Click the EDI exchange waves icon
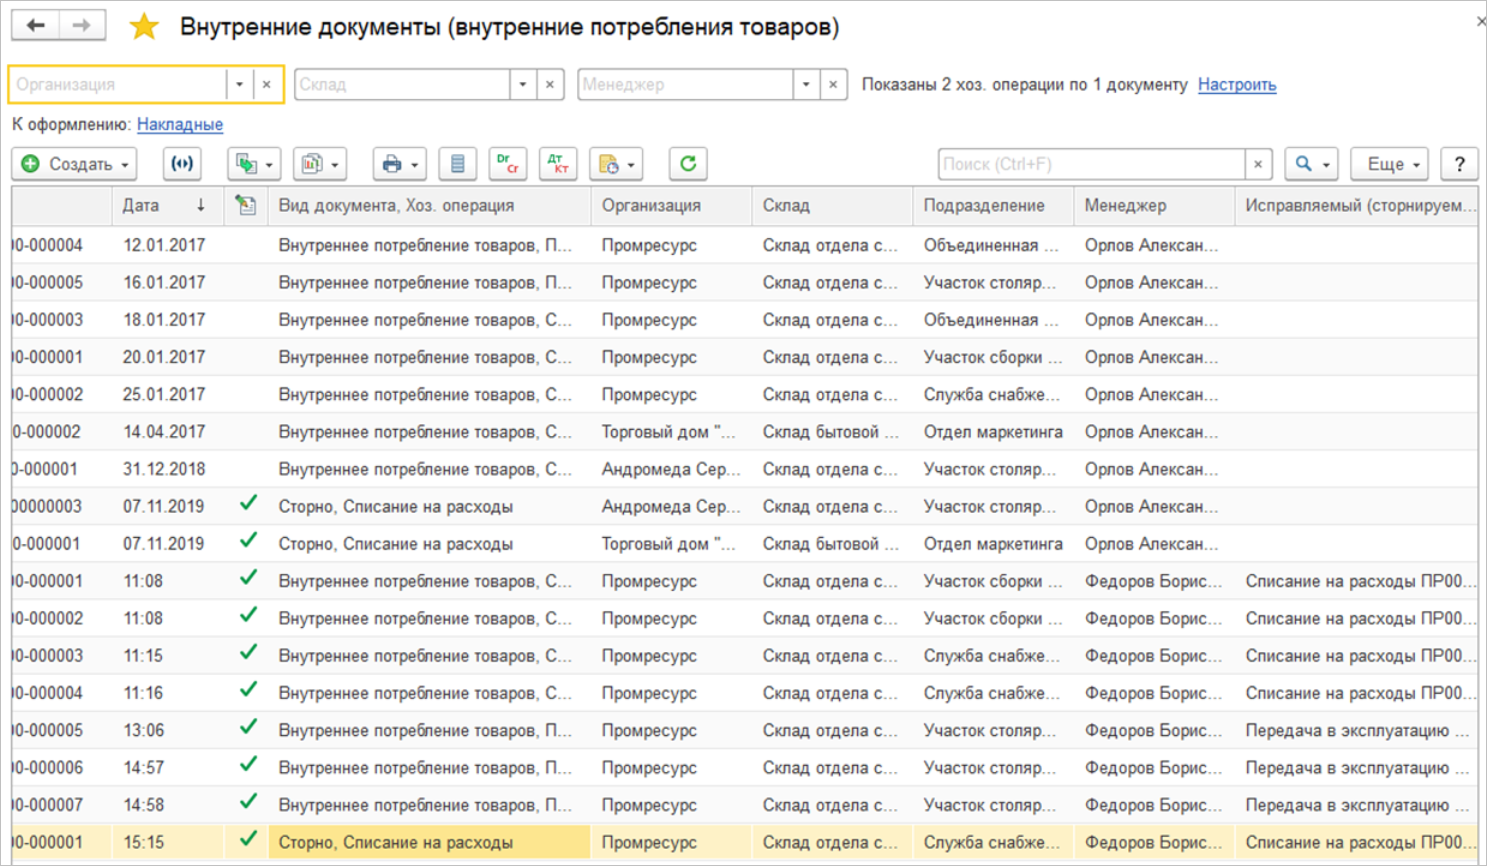This screenshot has height=866, width=1487. tap(182, 164)
